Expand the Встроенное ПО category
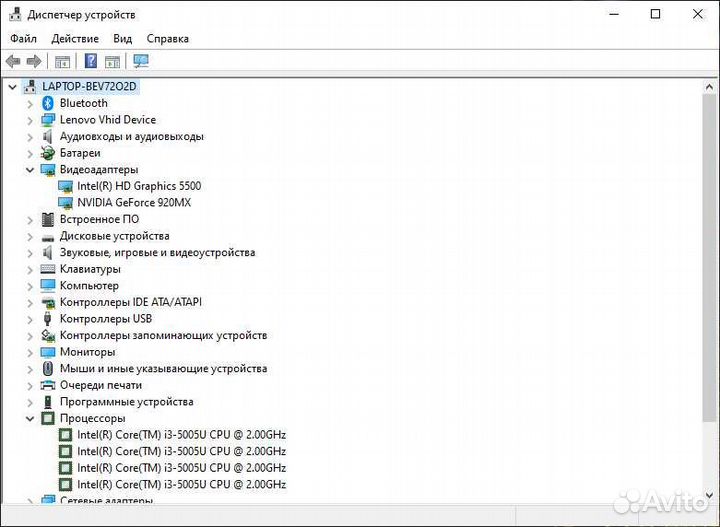This screenshot has height=527, width=720. pyautogui.click(x=30, y=220)
